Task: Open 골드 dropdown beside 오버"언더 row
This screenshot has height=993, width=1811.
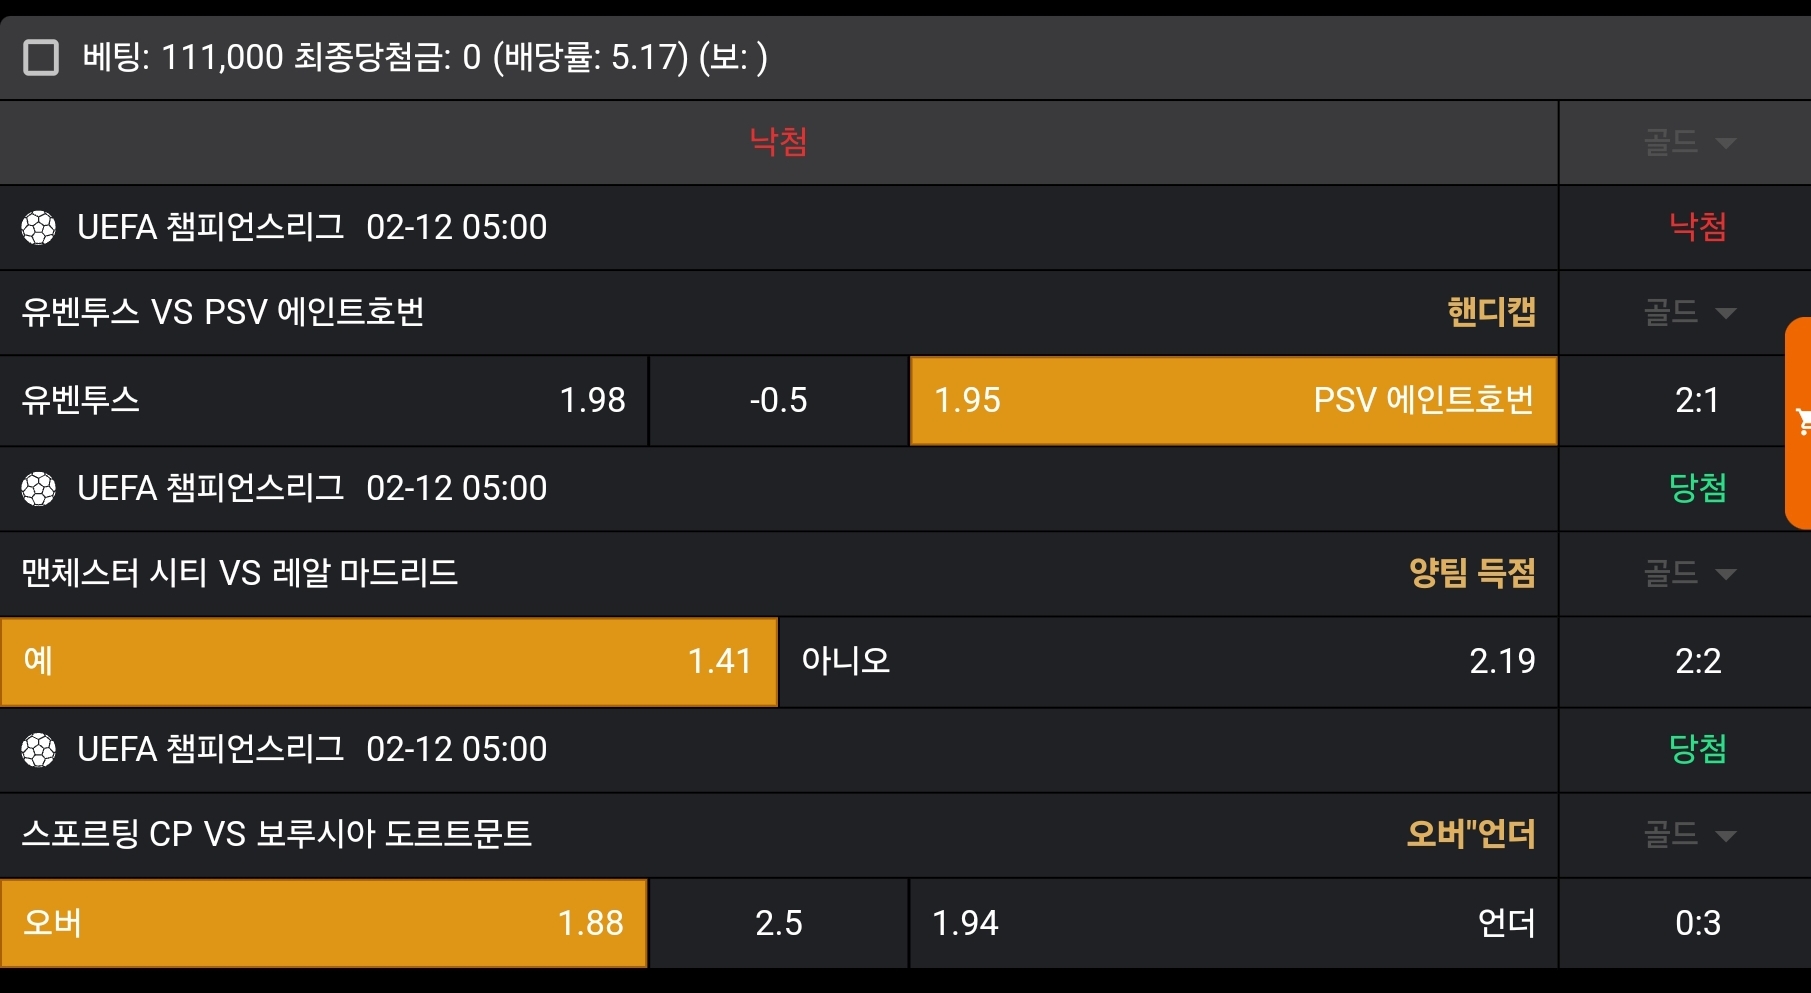Action: point(1689,835)
